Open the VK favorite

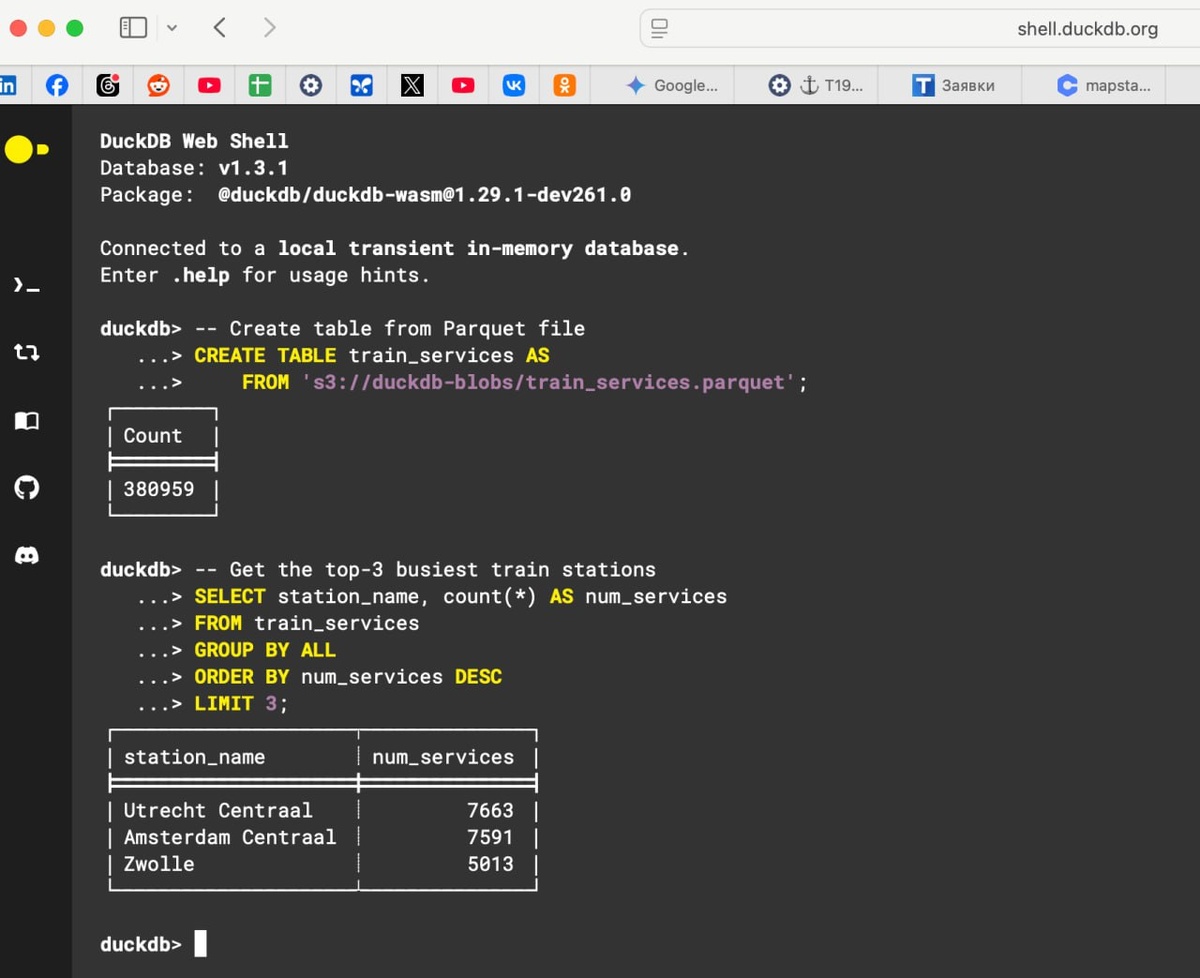pyautogui.click(x=514, y=86)
